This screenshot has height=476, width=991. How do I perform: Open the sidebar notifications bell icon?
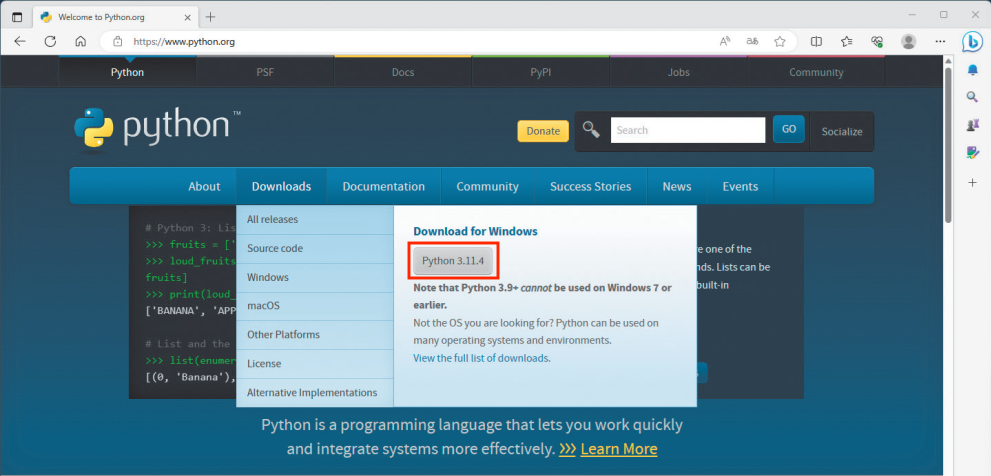tap(973, 70)
